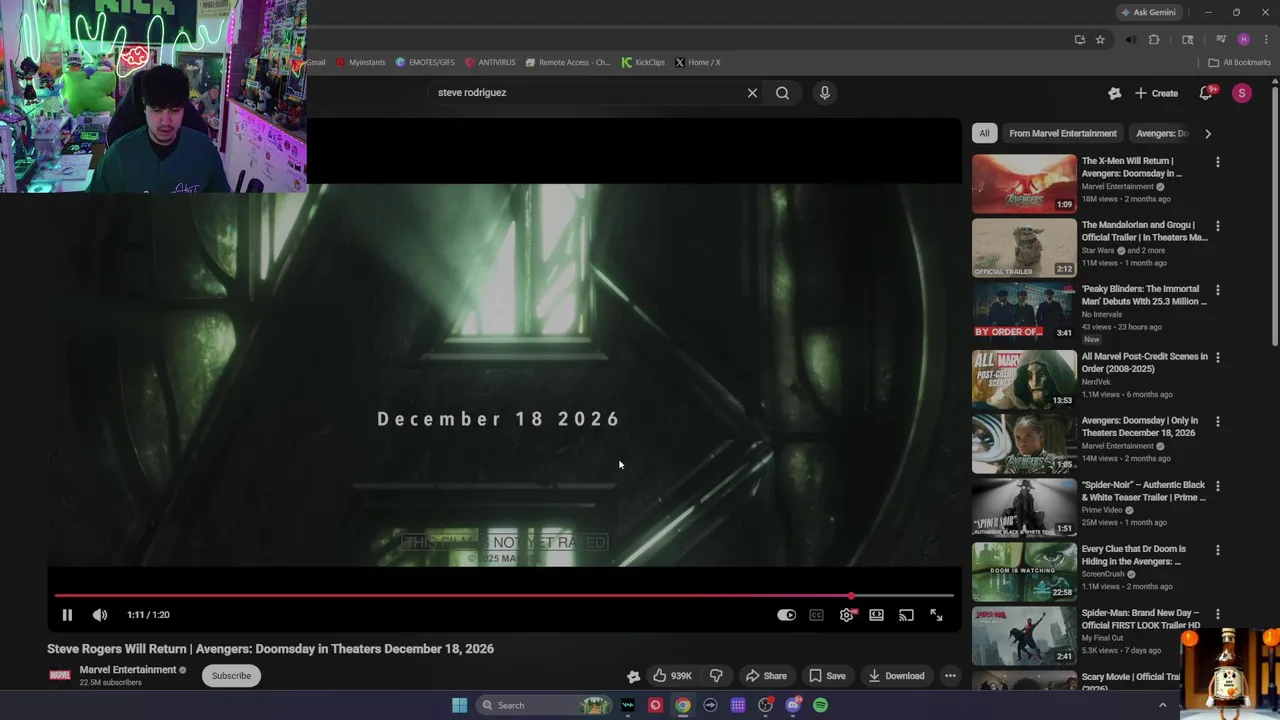Search with your voice microphone

tap(824, 93)
